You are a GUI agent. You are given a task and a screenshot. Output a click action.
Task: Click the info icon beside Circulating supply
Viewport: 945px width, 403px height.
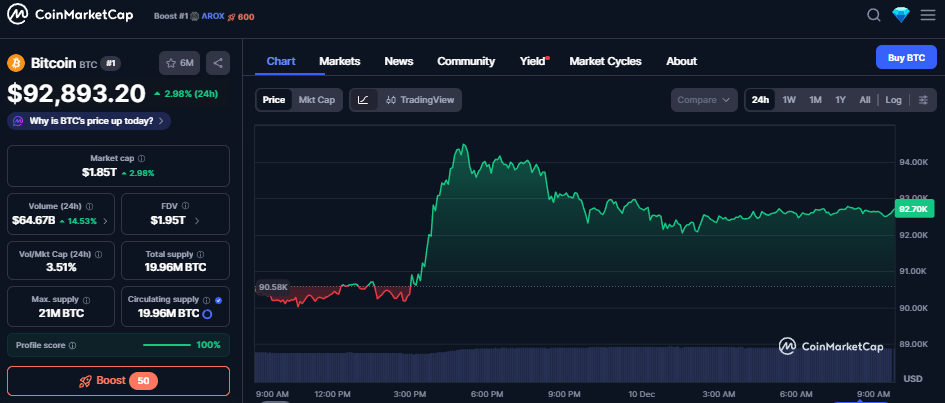206,299
